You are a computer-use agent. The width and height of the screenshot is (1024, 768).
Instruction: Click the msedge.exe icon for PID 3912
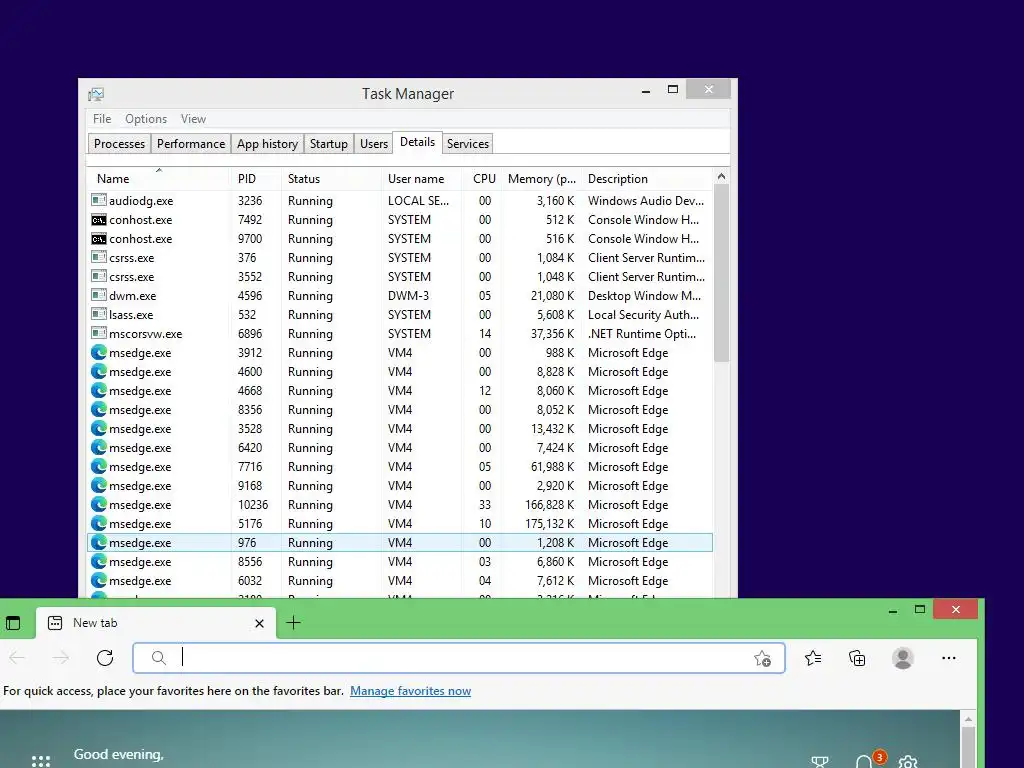99,353
